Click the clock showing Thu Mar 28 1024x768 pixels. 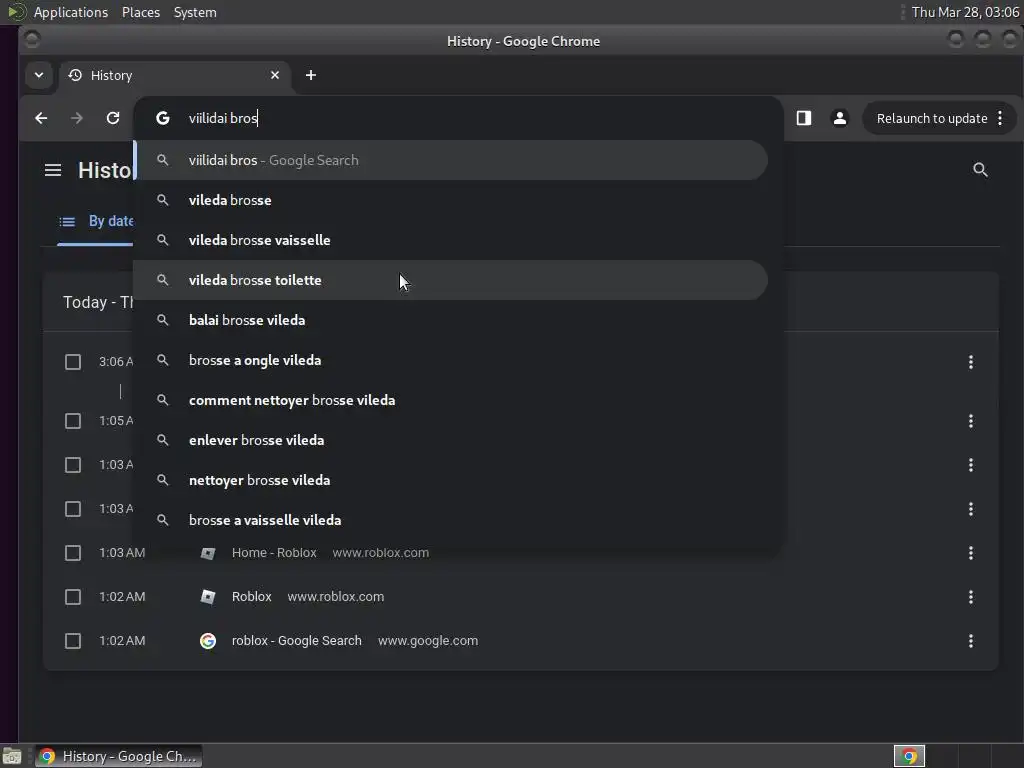click(x=965, y=12)
